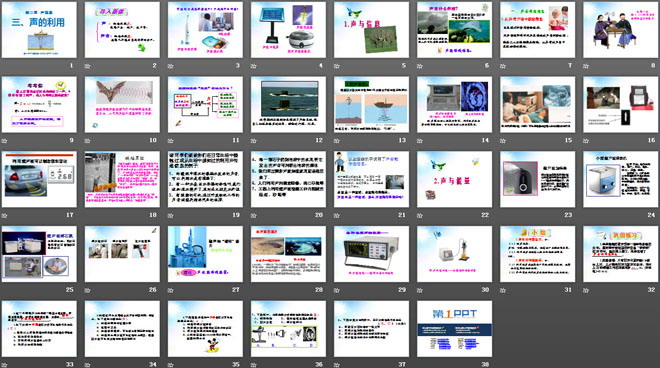Screen dimensions: 660x368
Task: Select slide 28 thumbnail with crater and sea photos
Action: pos(288,254)
